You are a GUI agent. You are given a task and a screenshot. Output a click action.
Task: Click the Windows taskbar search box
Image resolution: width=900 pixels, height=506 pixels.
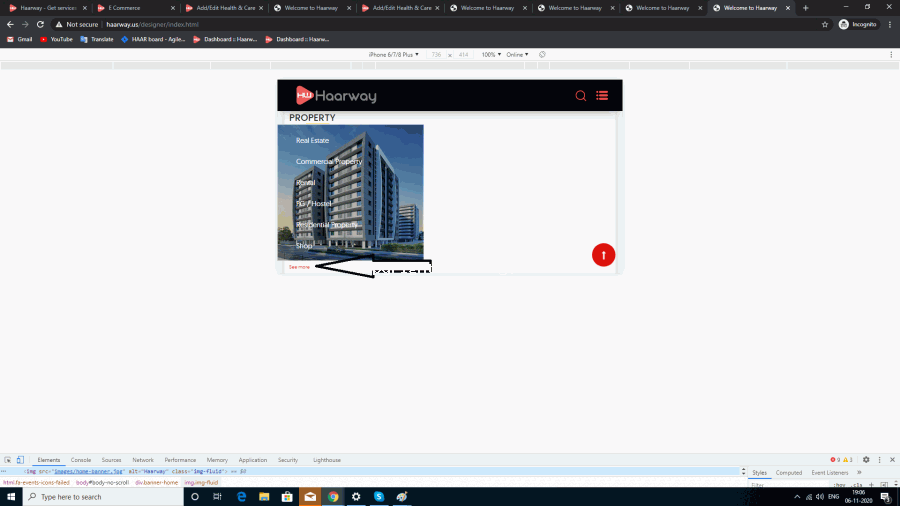(100, 497)
